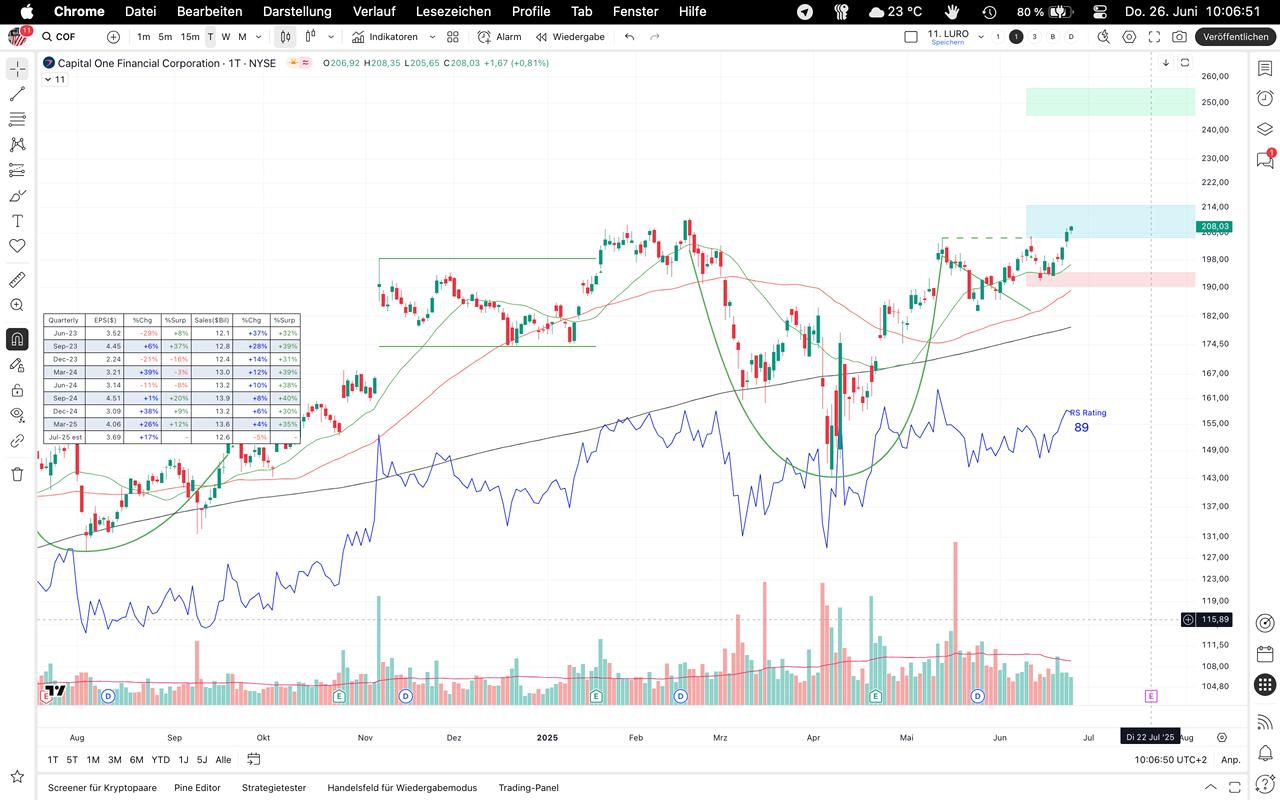The image size is (1280, 800).
Task: Toggle hide all drawings eye icon
Action: [x=17, y=414]
